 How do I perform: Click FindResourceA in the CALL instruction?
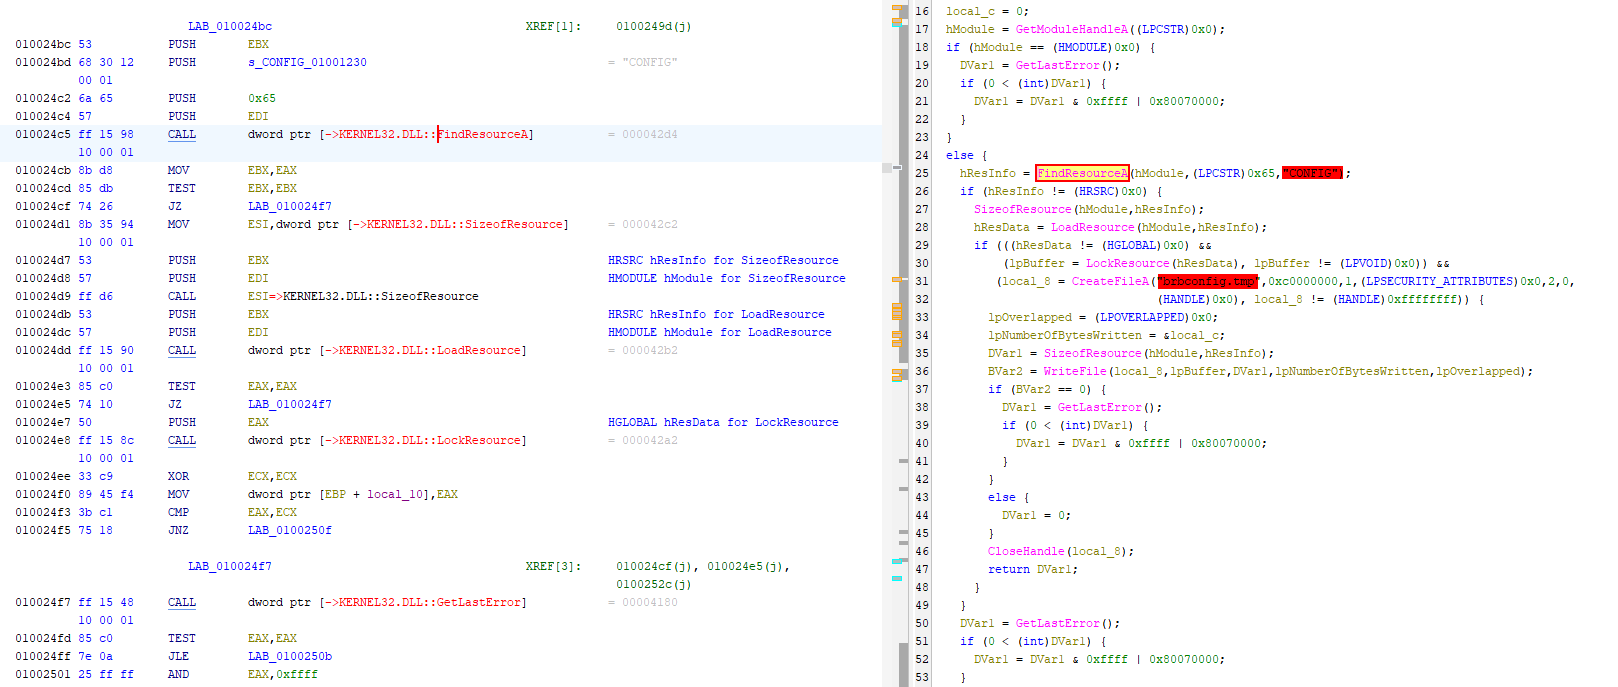(484, 134)
